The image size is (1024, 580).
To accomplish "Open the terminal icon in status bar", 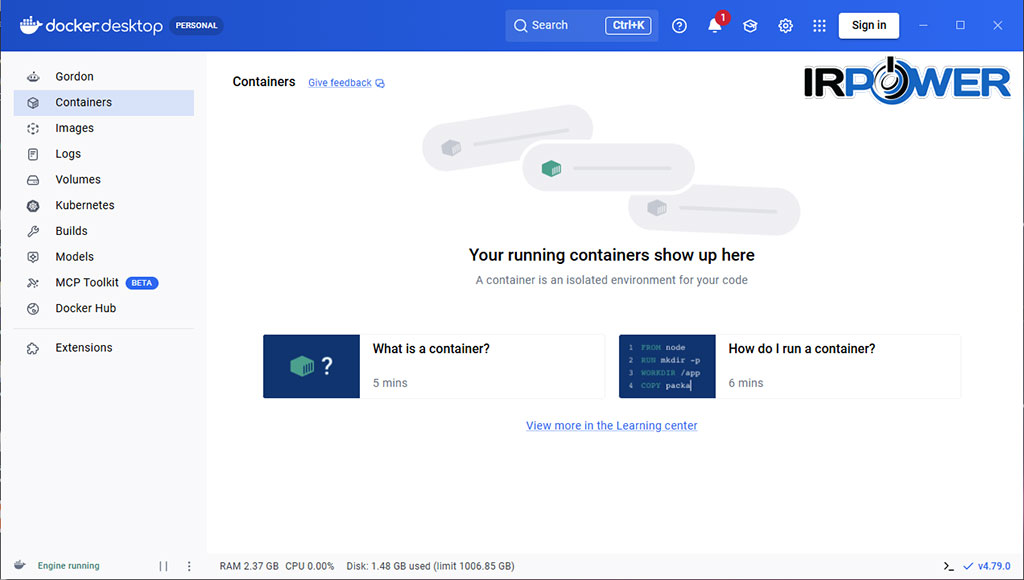I will (948, 566).
